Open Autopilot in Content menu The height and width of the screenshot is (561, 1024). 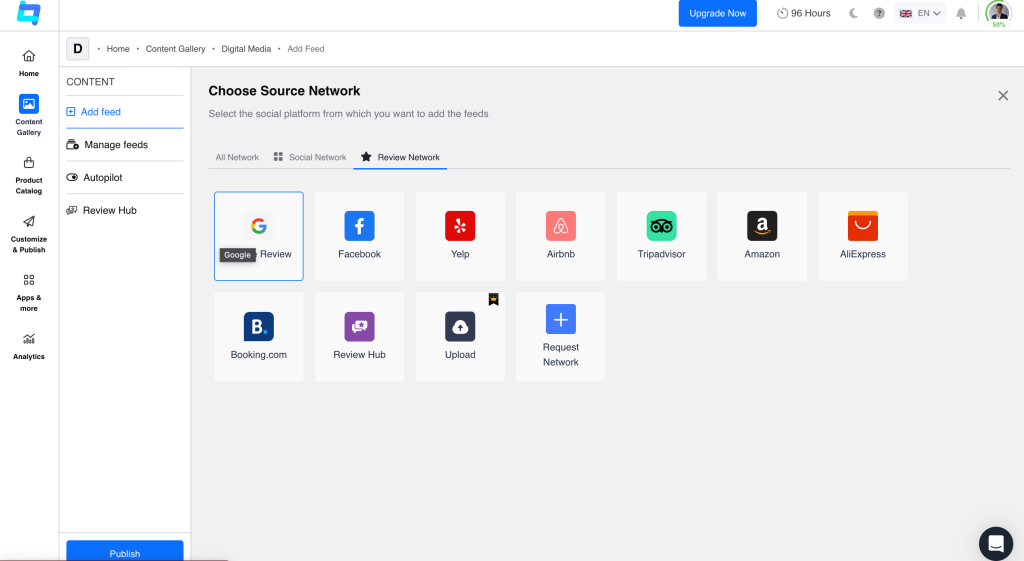pyautogui.click(x=125, y=178)
